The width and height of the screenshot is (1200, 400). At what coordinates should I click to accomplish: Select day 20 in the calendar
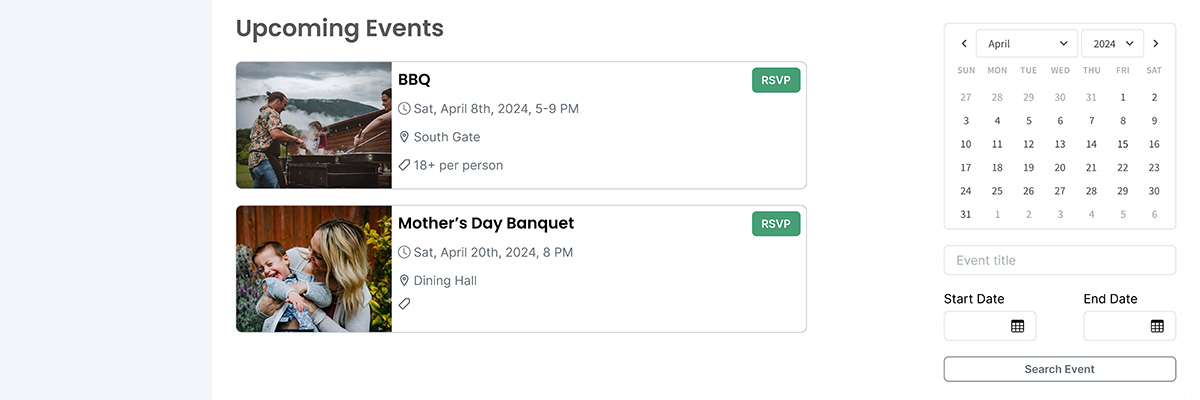click(1060, 168)
